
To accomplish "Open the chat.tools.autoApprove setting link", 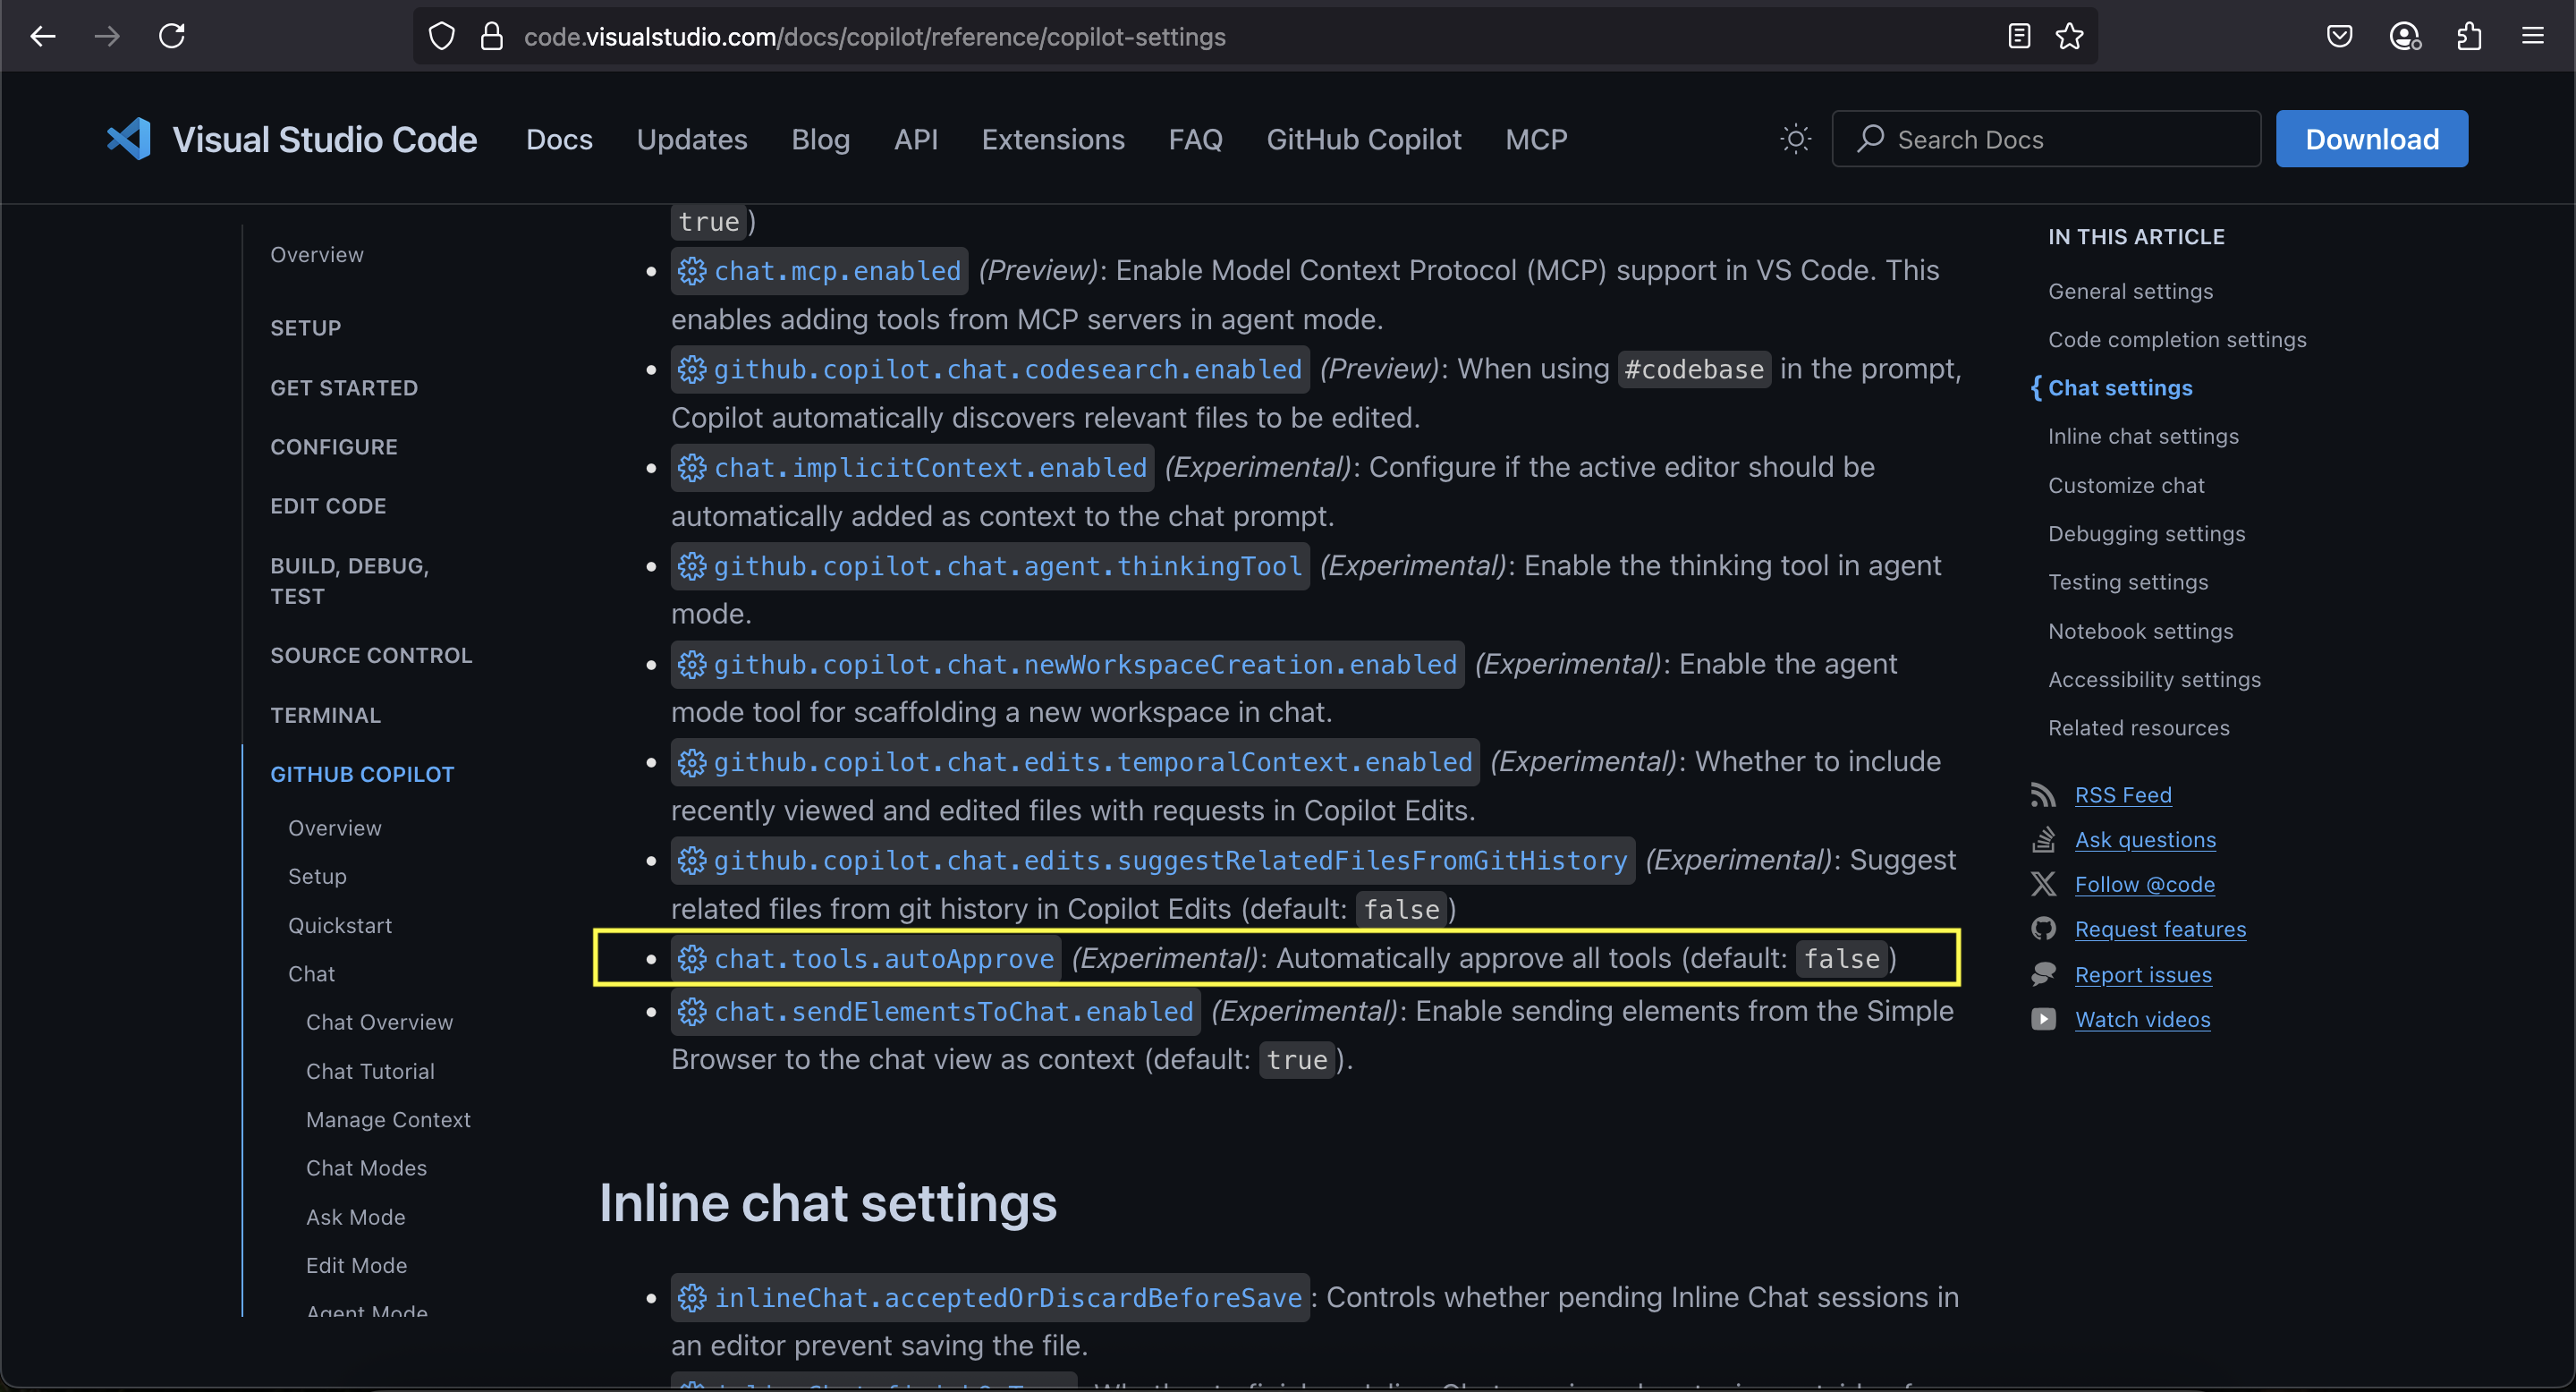I will (884, 959).
